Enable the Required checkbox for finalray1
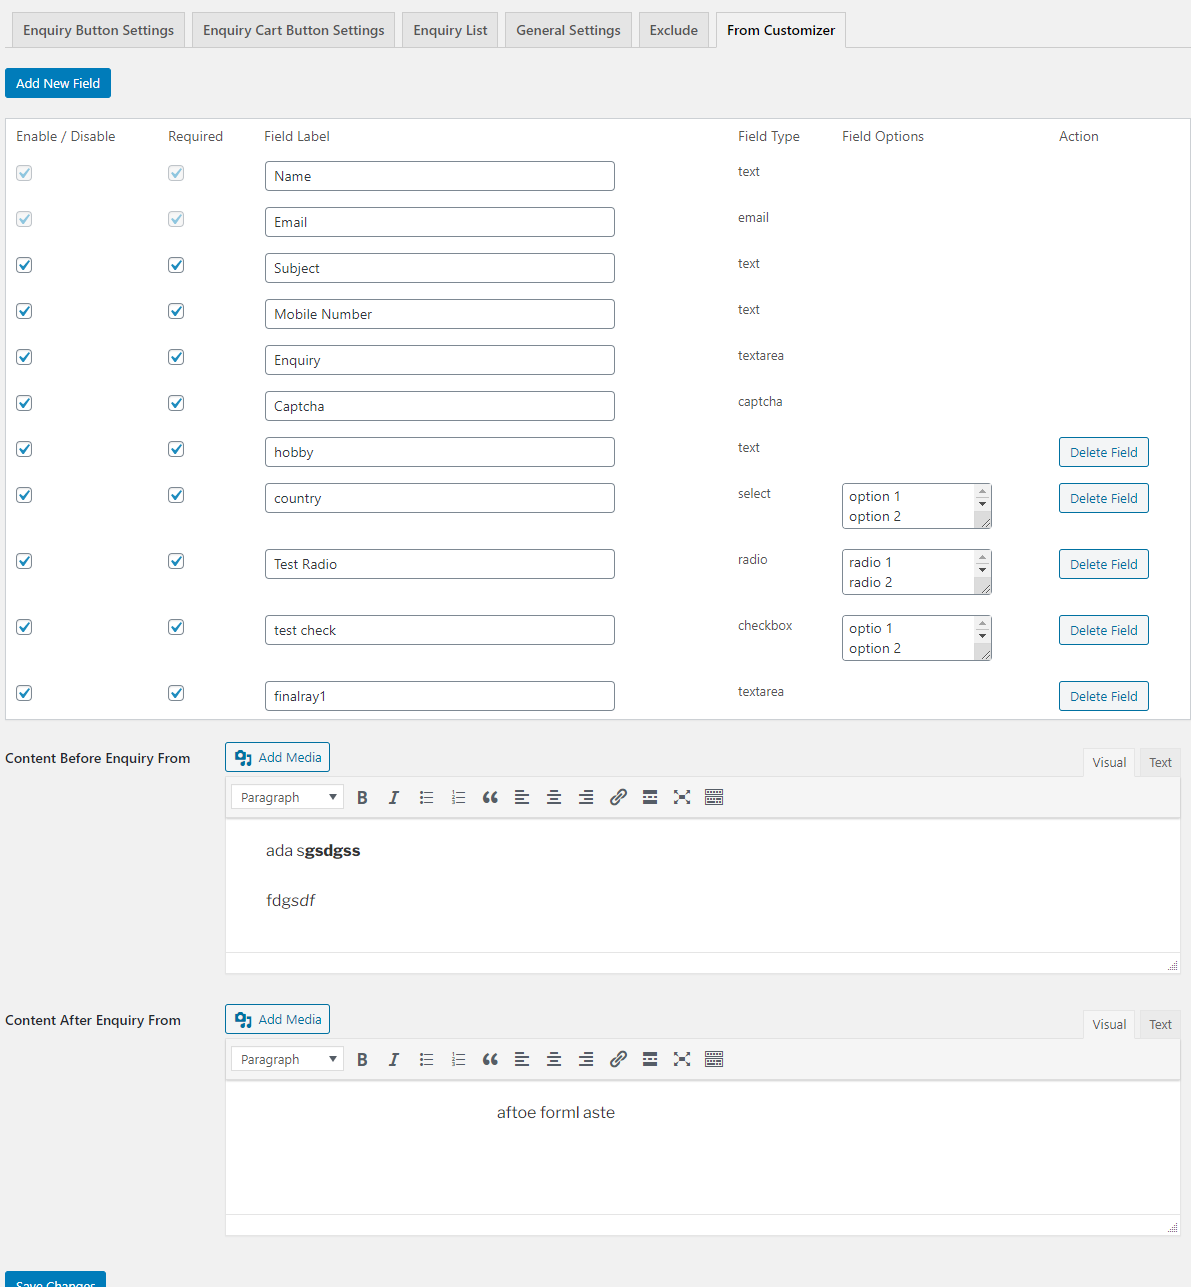 tap(175, 693)
